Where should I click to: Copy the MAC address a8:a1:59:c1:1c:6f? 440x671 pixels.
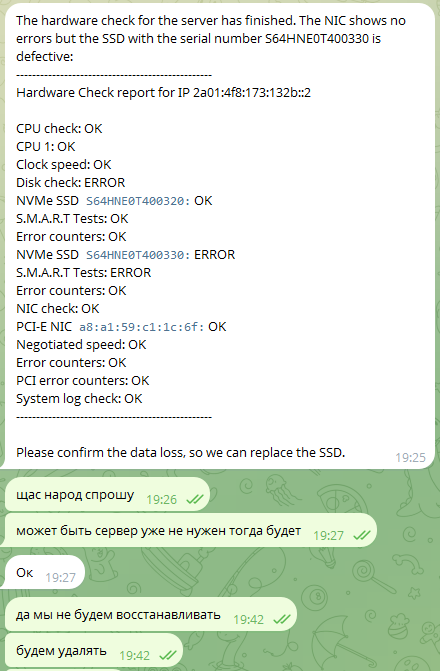[142, 327]
